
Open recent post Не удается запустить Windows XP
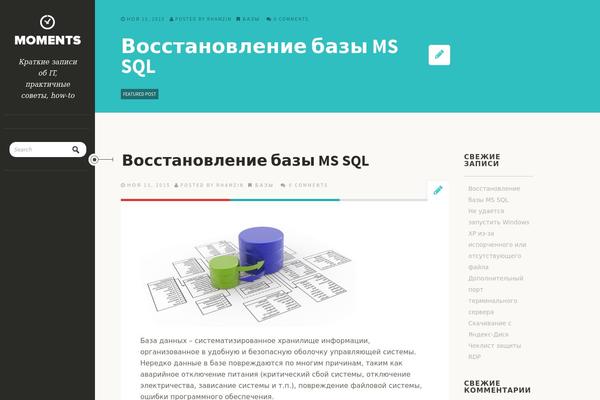click(x=499, y=239)
